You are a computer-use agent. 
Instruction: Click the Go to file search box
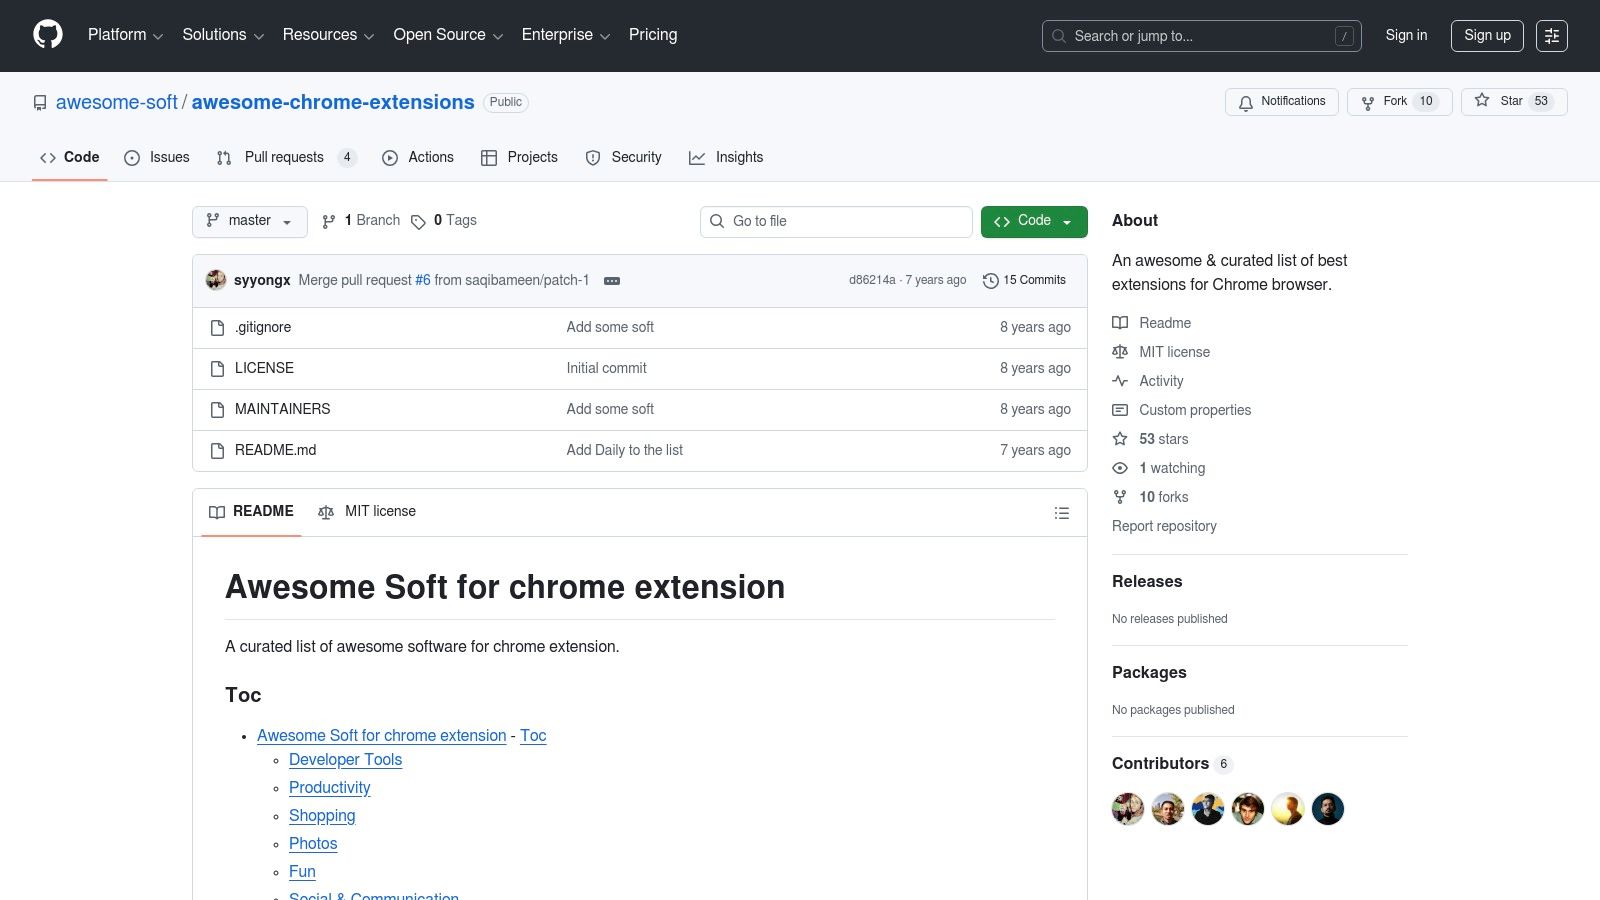point(836,221)
